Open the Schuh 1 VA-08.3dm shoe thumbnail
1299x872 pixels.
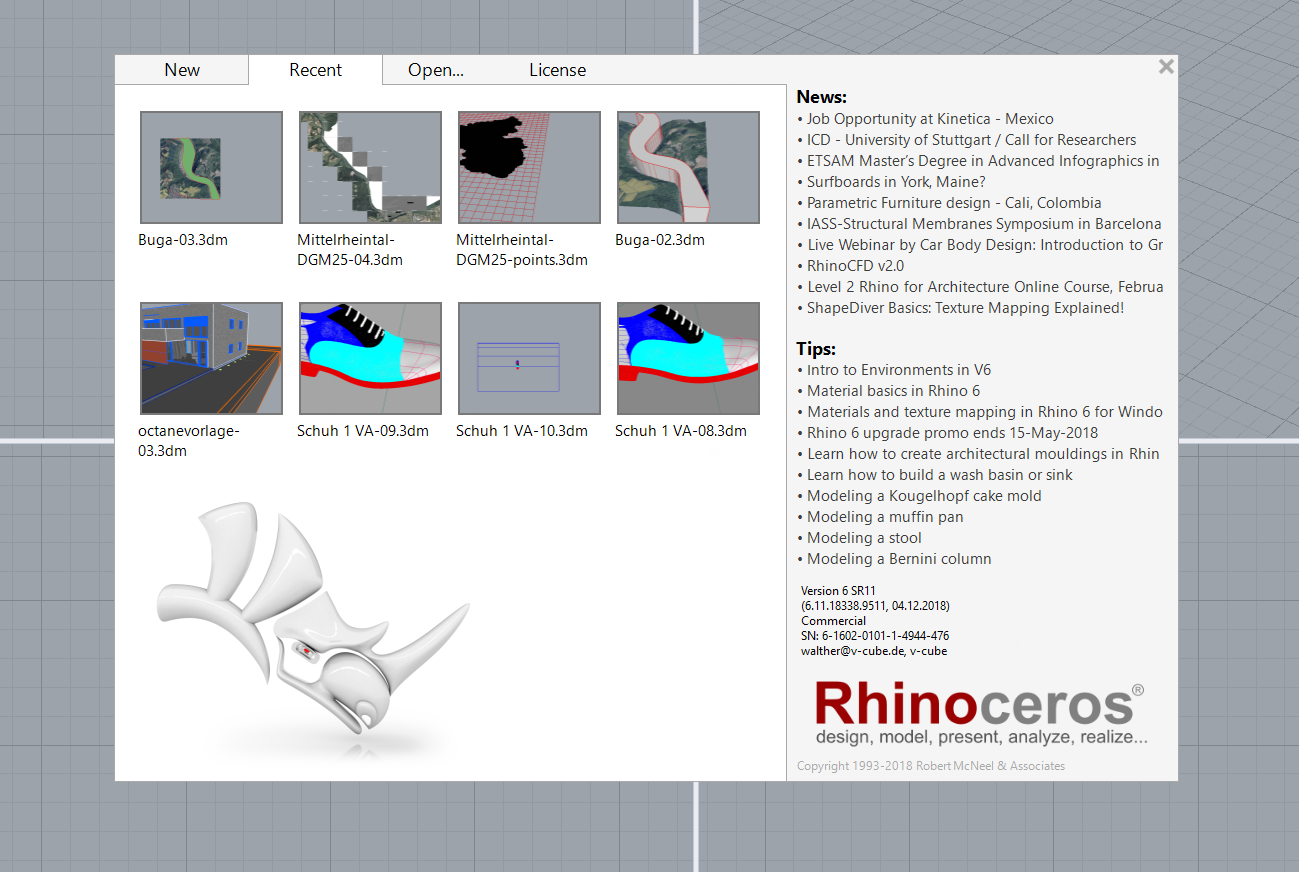(688, 358)
